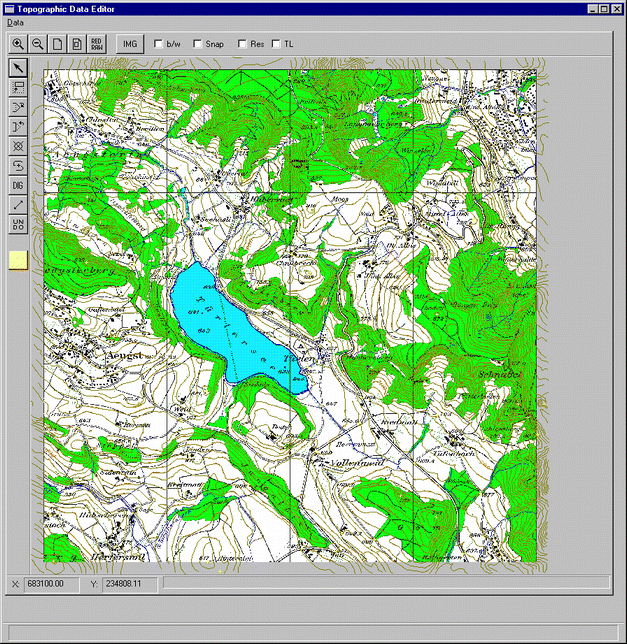Select the arrow pointer tool
The width and height of the screenshot is (627, 644).
point(19,67)
